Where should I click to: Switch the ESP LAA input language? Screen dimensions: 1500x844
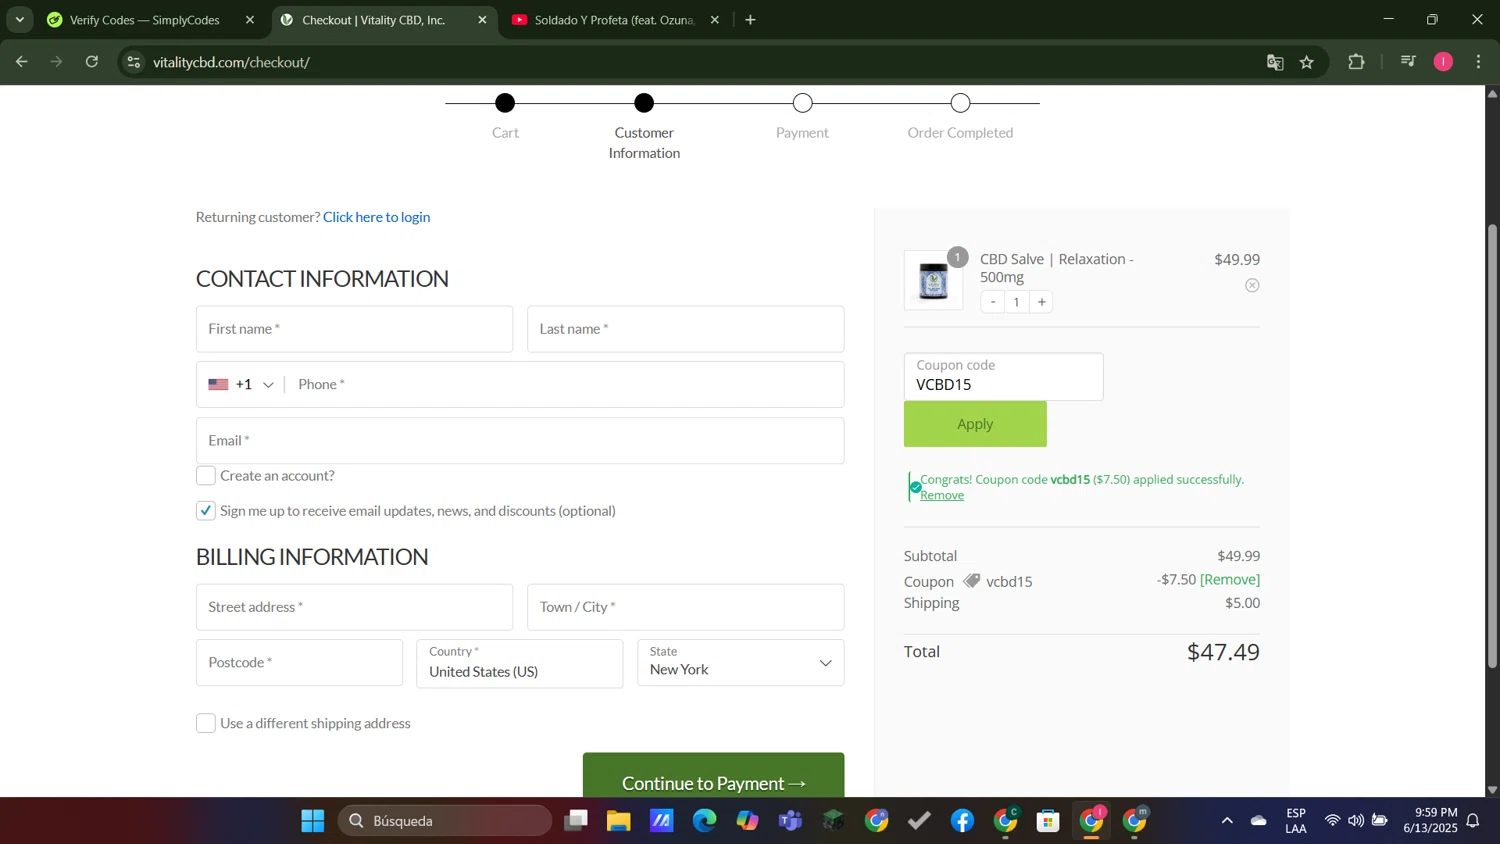tap(1296, 820)
